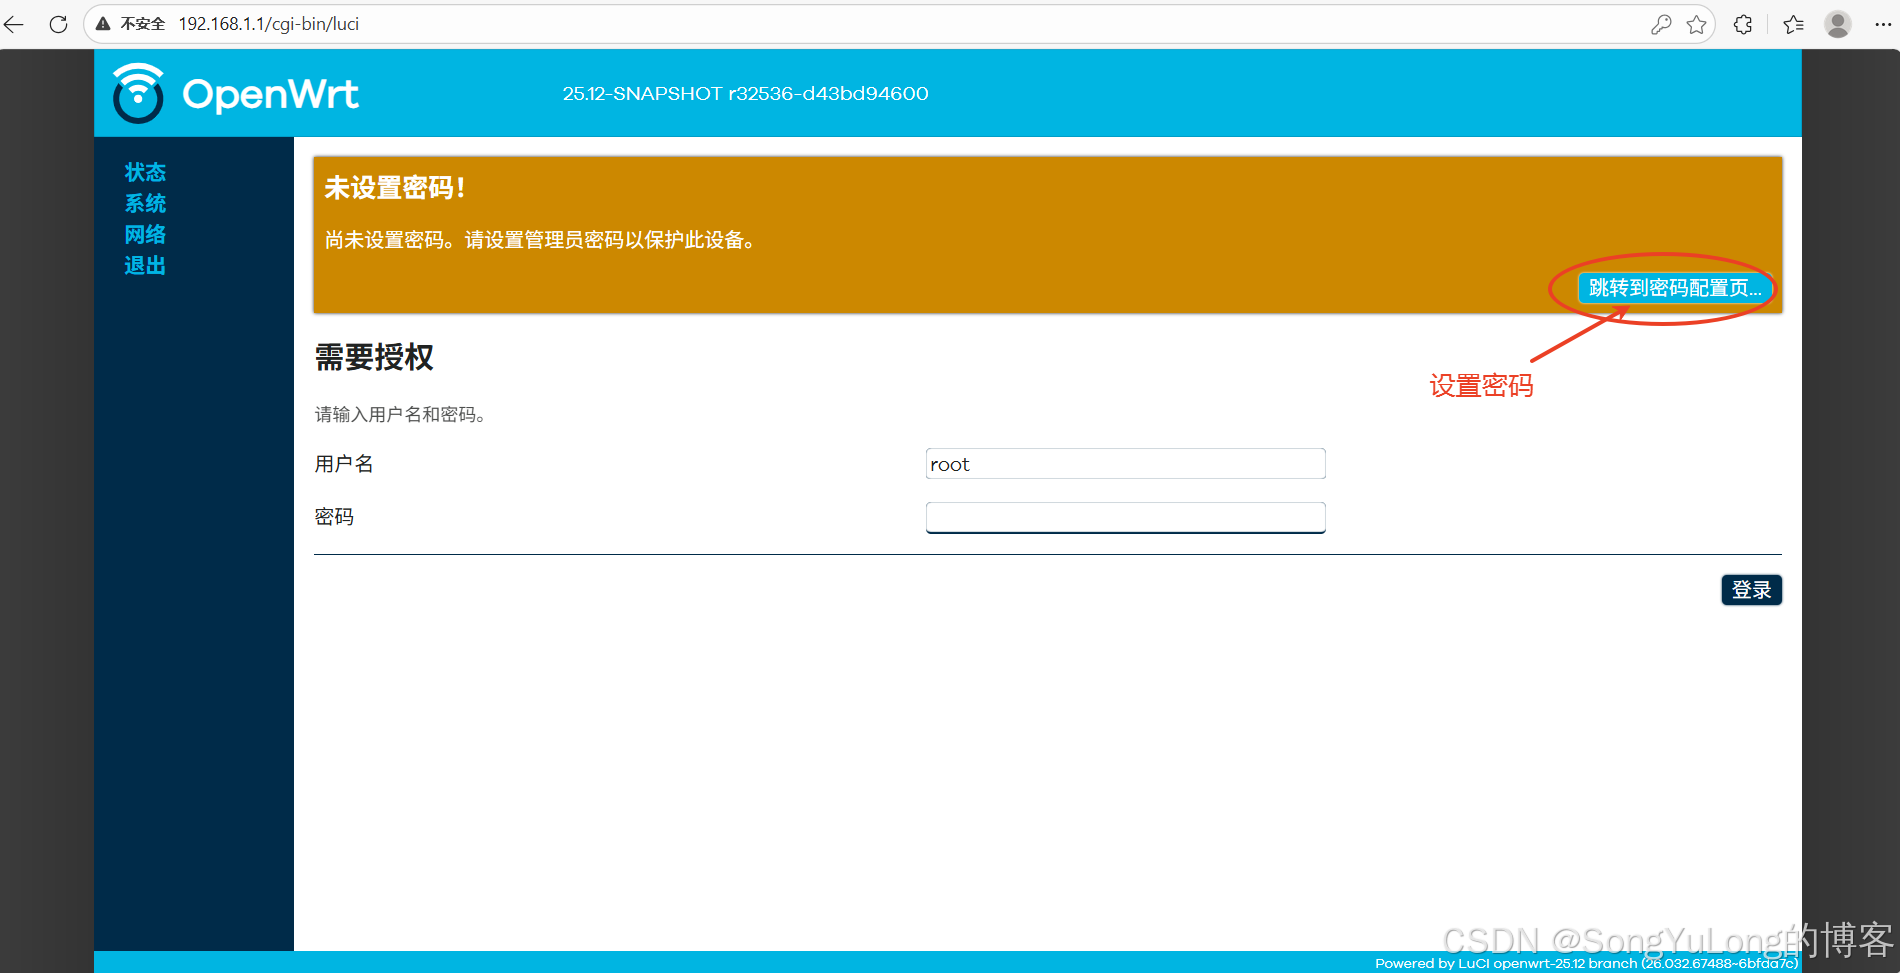This screenshot has height=973, width=1900.
Task: Open saved passwords key icon
Action: tap(1661, 25)
